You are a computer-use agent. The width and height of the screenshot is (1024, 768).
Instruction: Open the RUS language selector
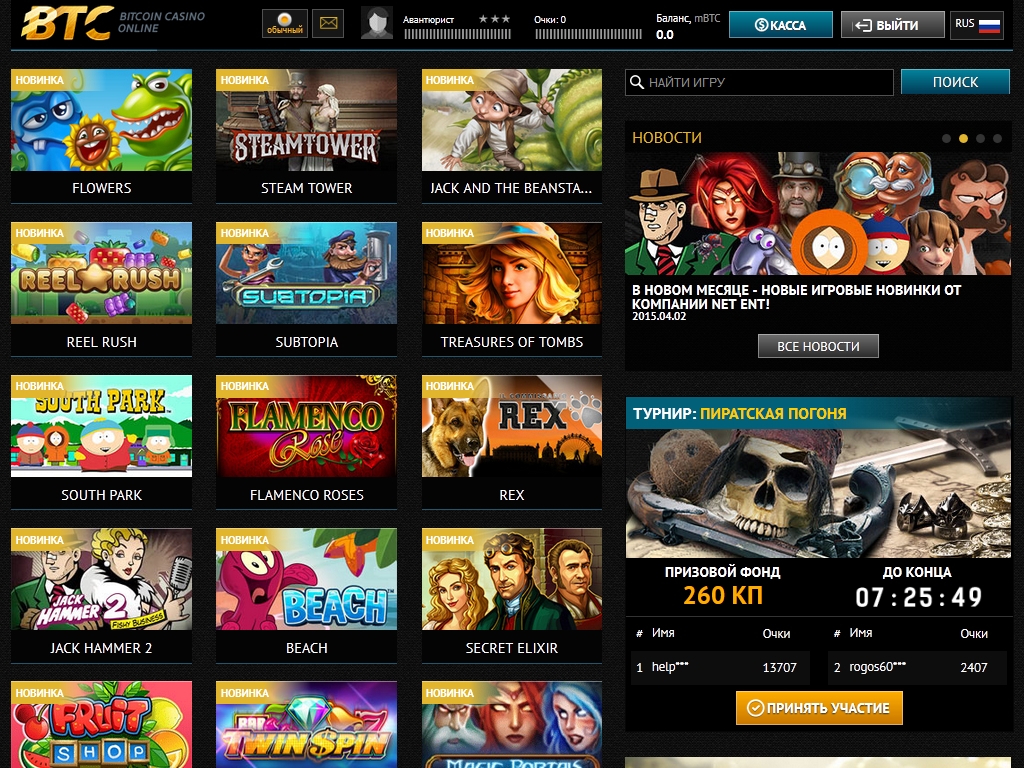coord(977,25)
